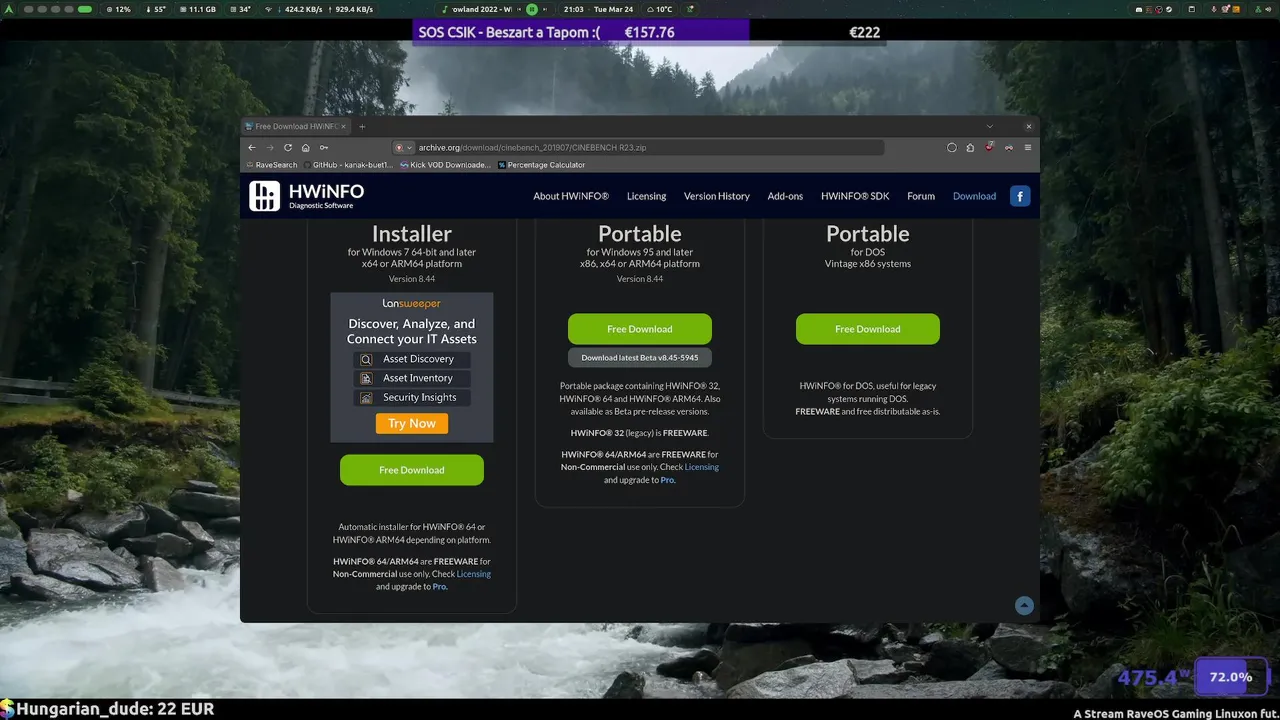Viewport: 1280px width, 720px height.
Task: Open the Percentage Calculator bookmark
Action: [x=541, y=165]
